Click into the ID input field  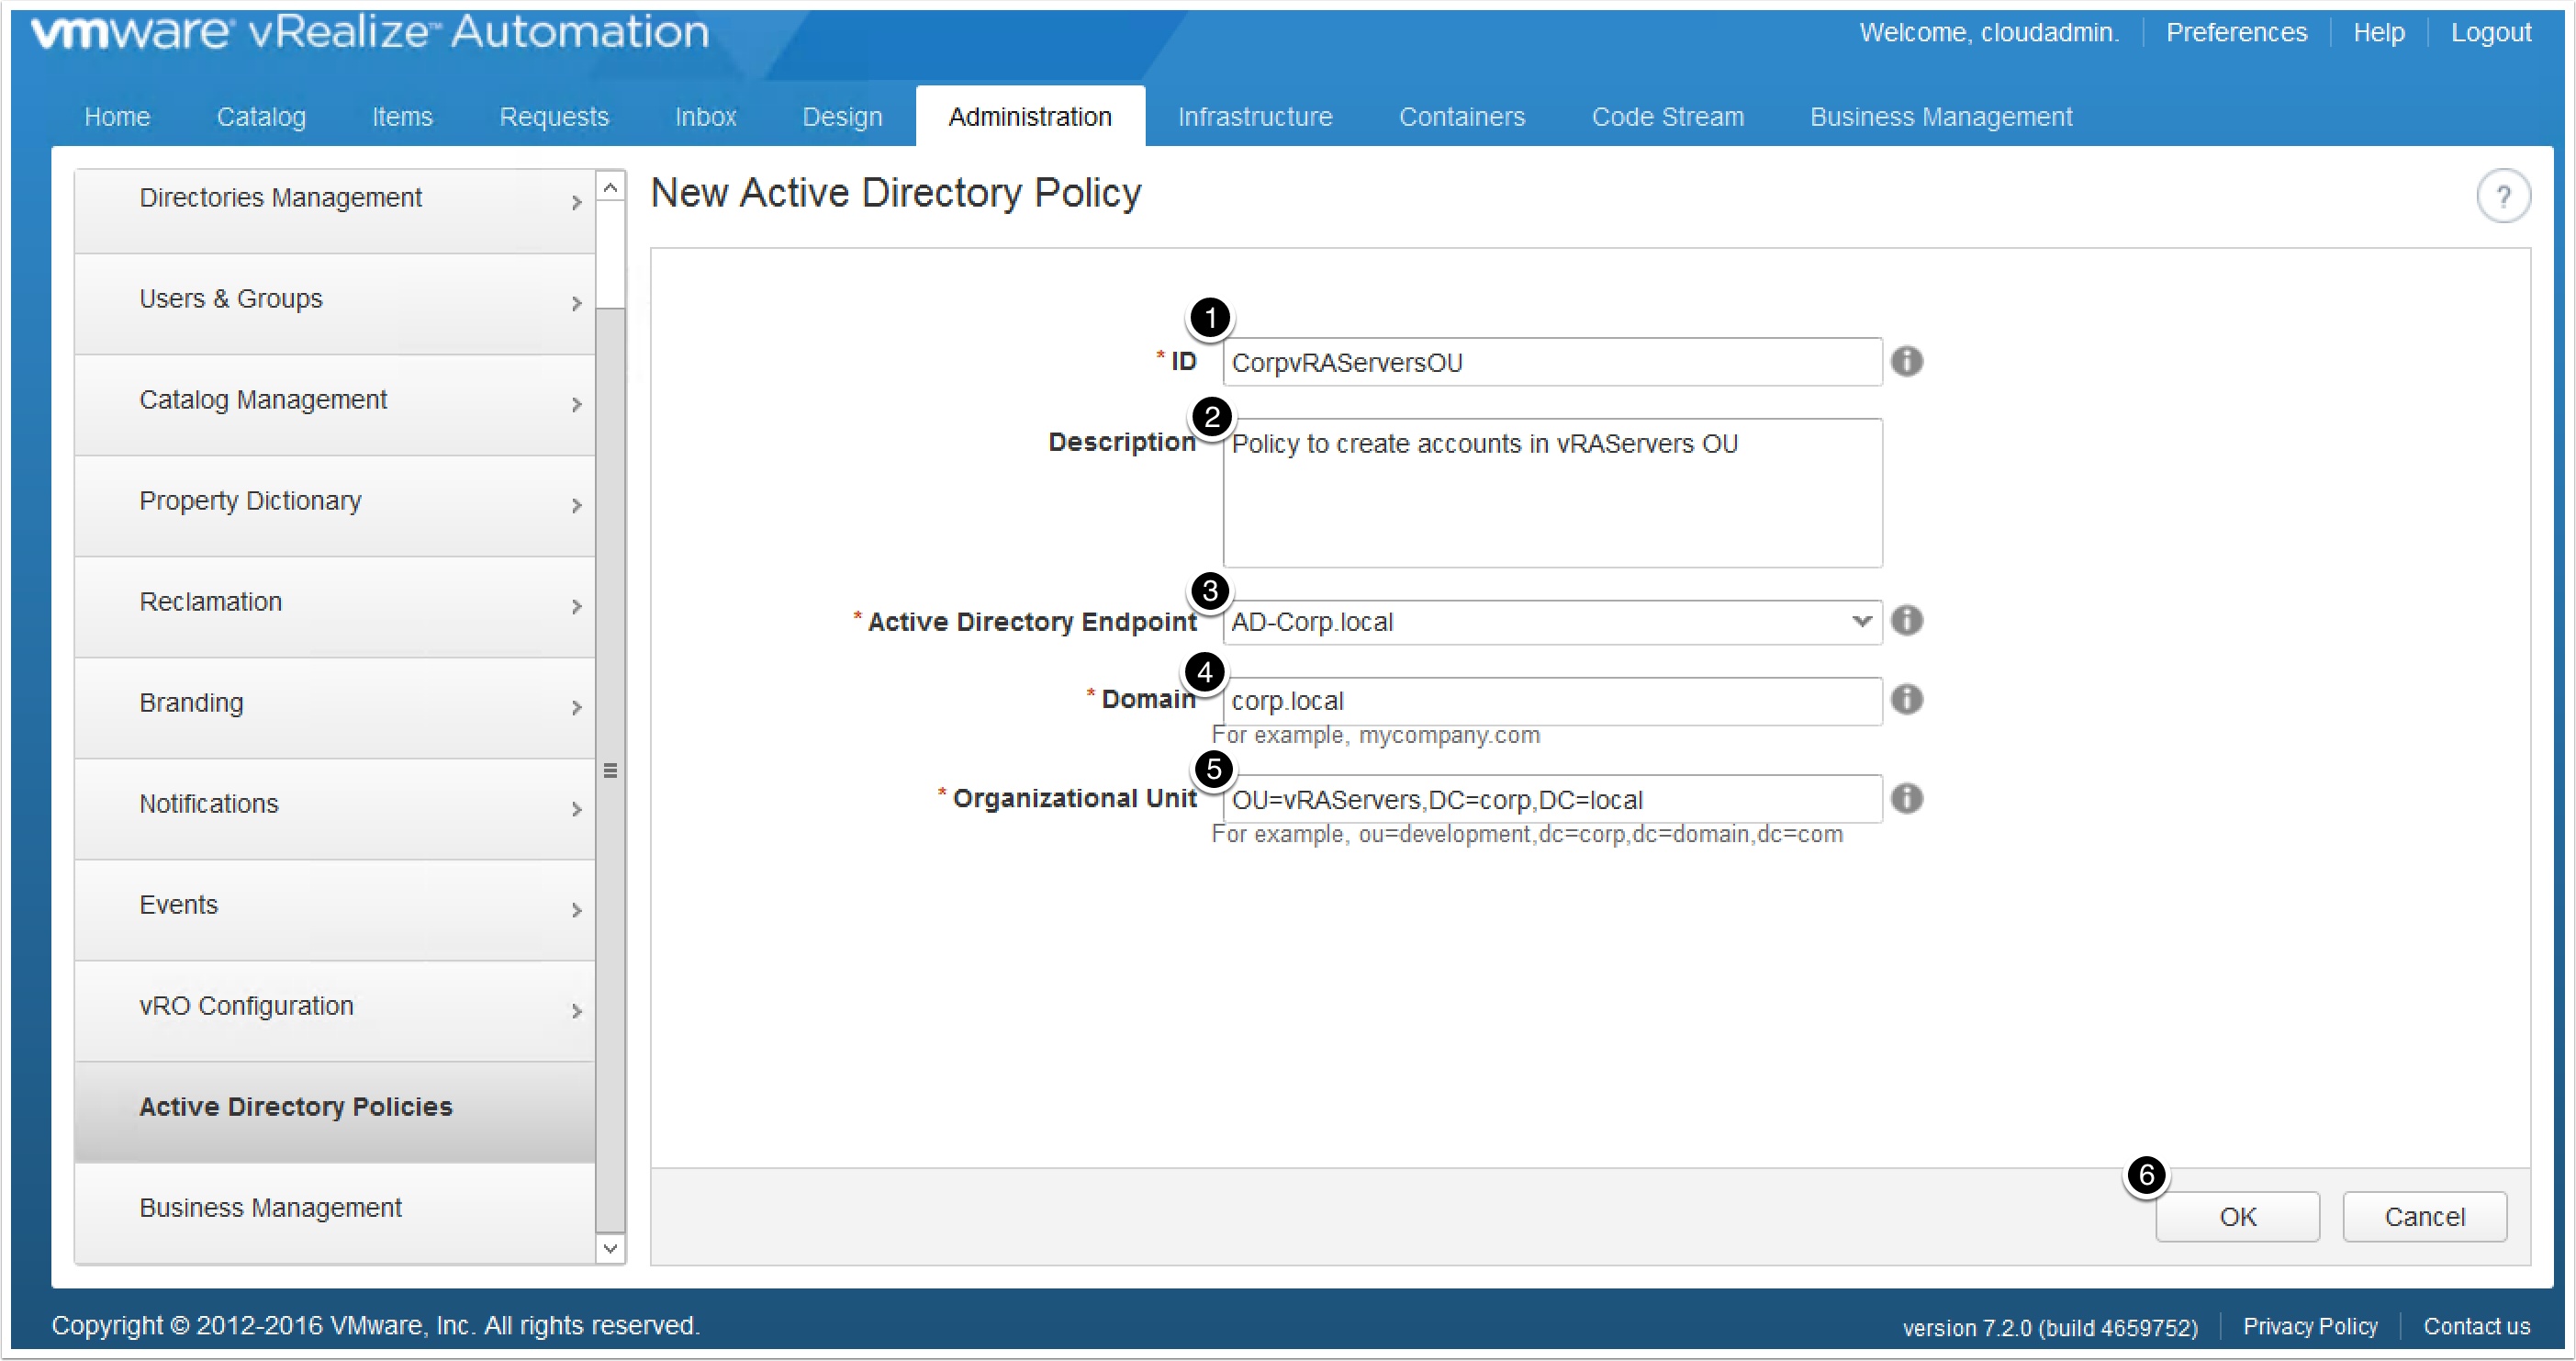coord(1552,362)
